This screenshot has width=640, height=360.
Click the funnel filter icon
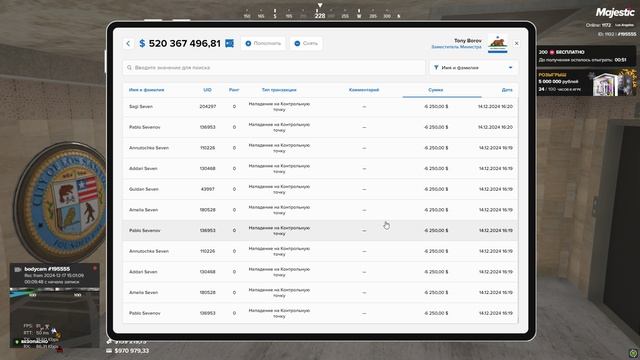tap(436, 67)
